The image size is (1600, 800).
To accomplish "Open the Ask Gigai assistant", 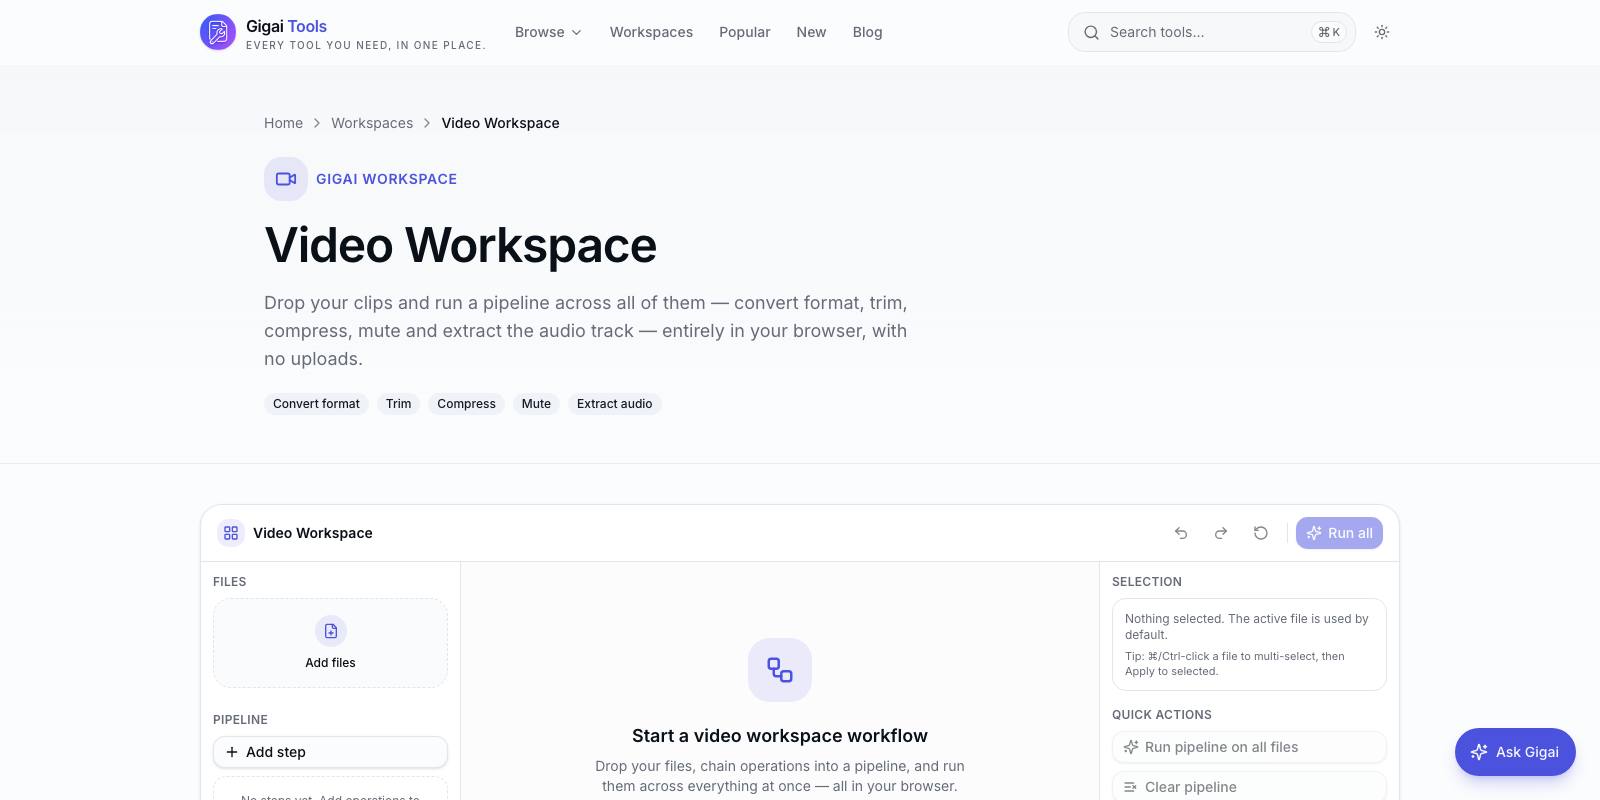I will 1515,752.
